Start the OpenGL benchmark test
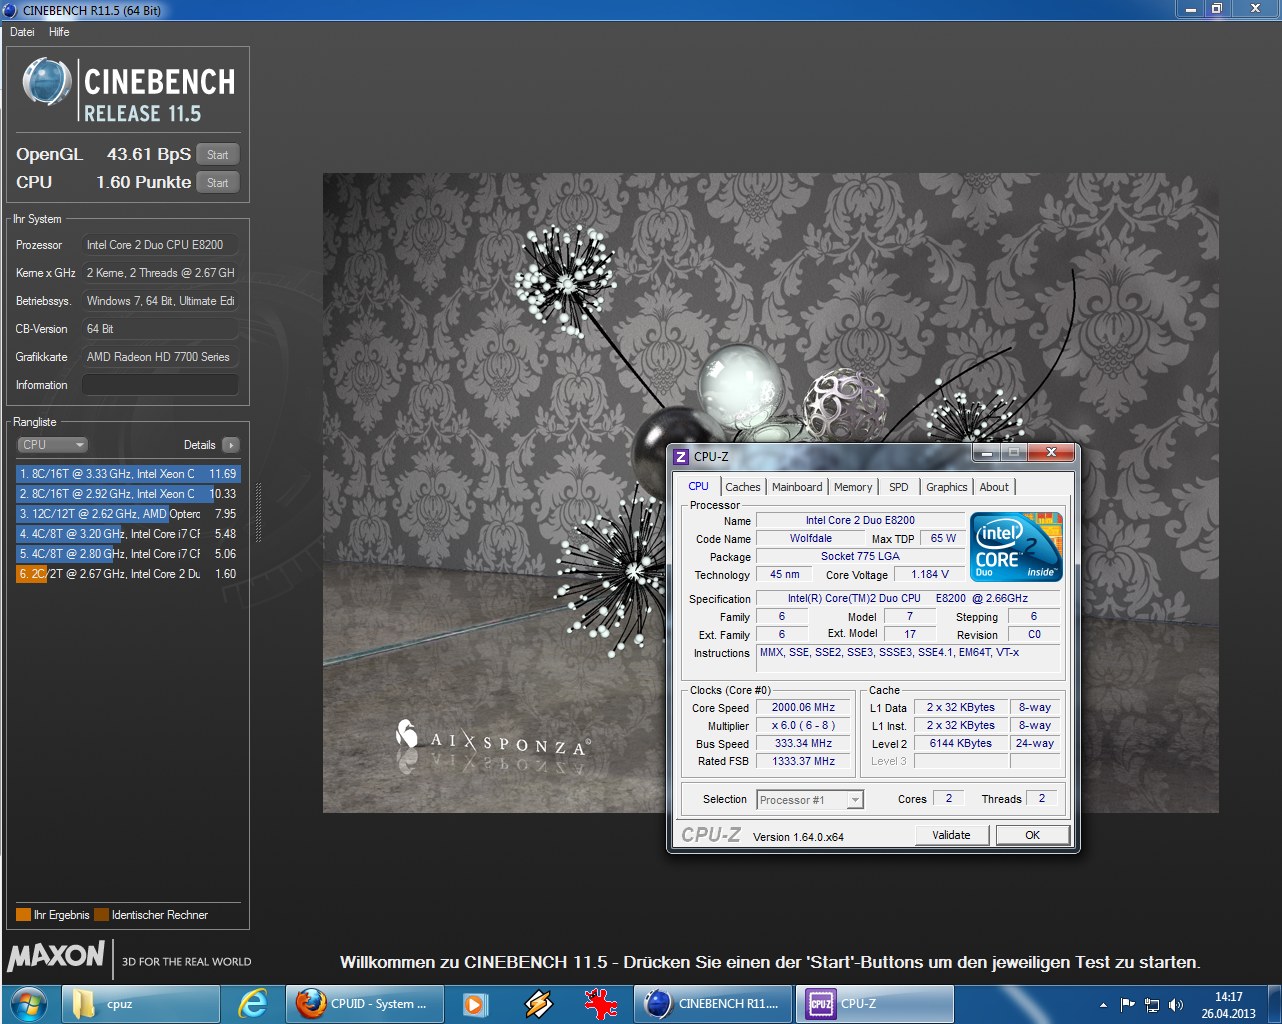Screen dimensions: 1282x1024 [x=218, y=154]
